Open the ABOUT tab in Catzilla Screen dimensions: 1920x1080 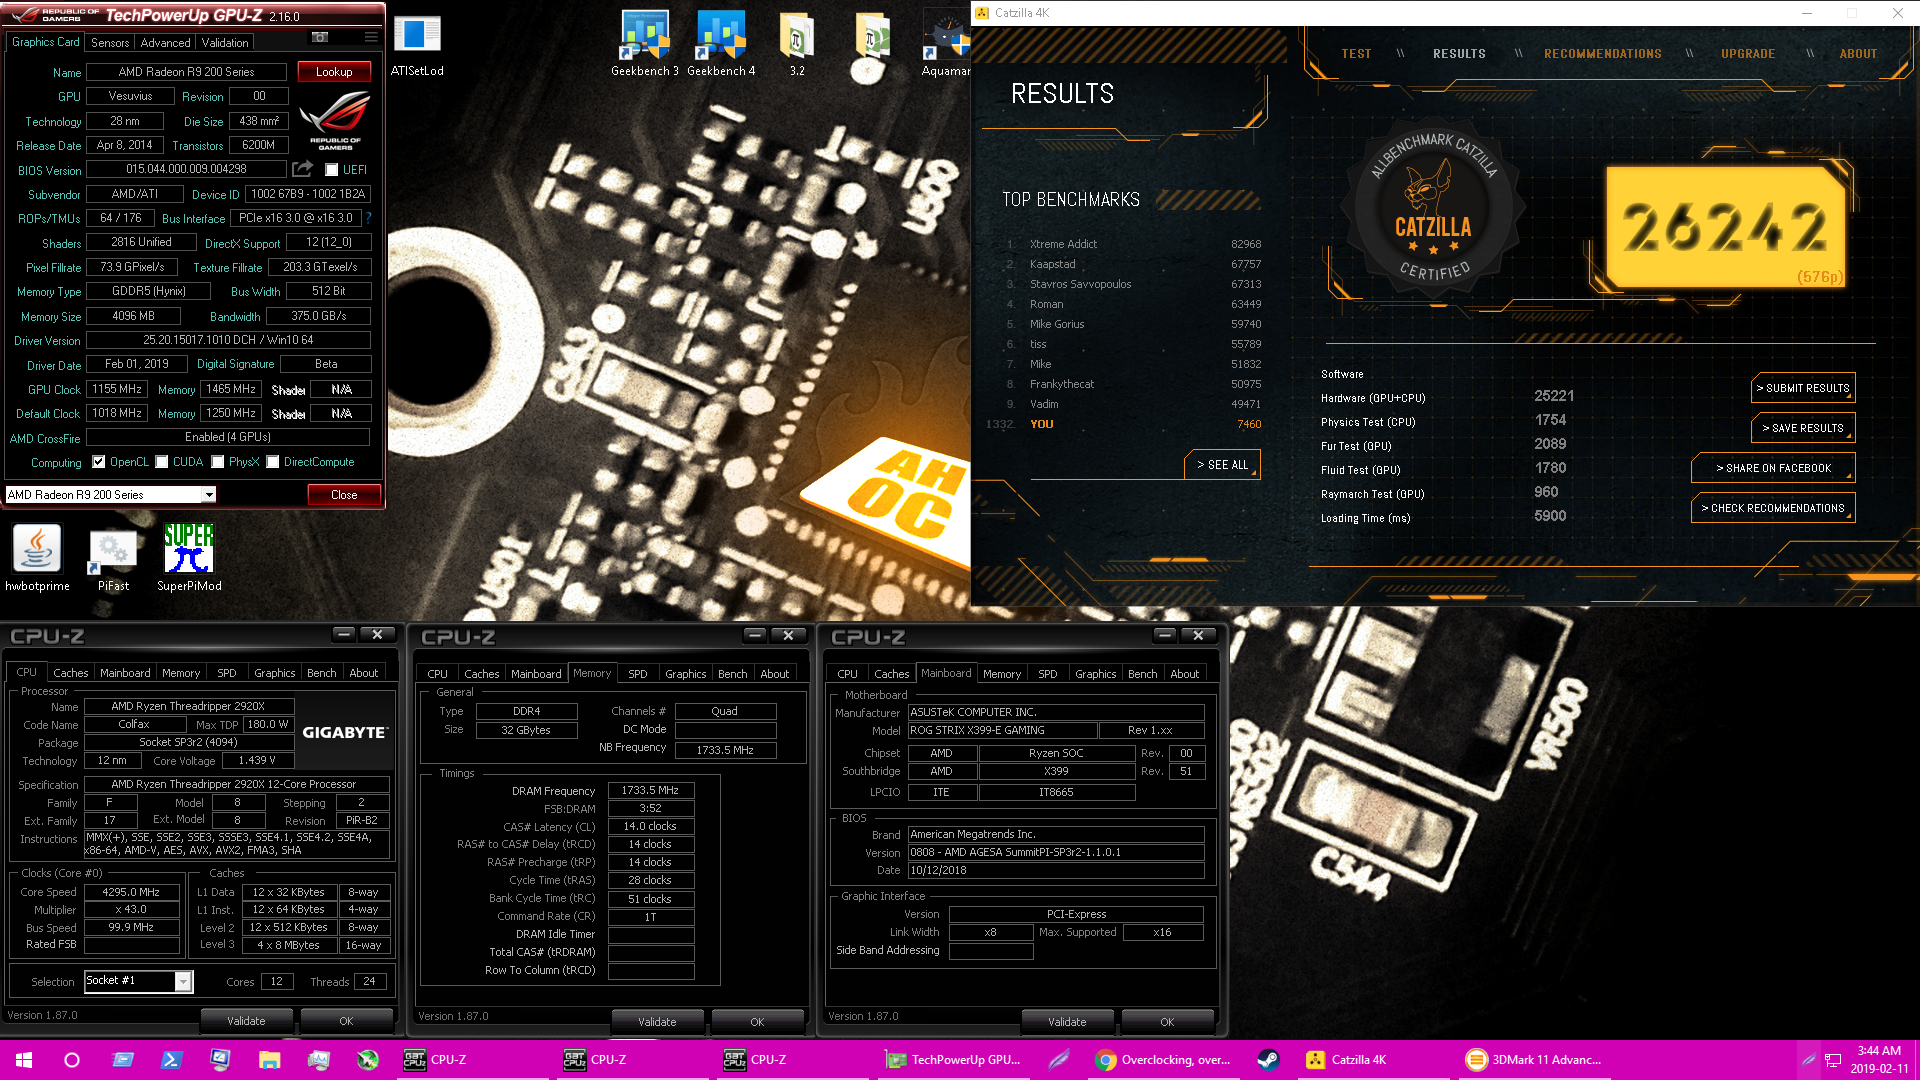coord(1858,54)
